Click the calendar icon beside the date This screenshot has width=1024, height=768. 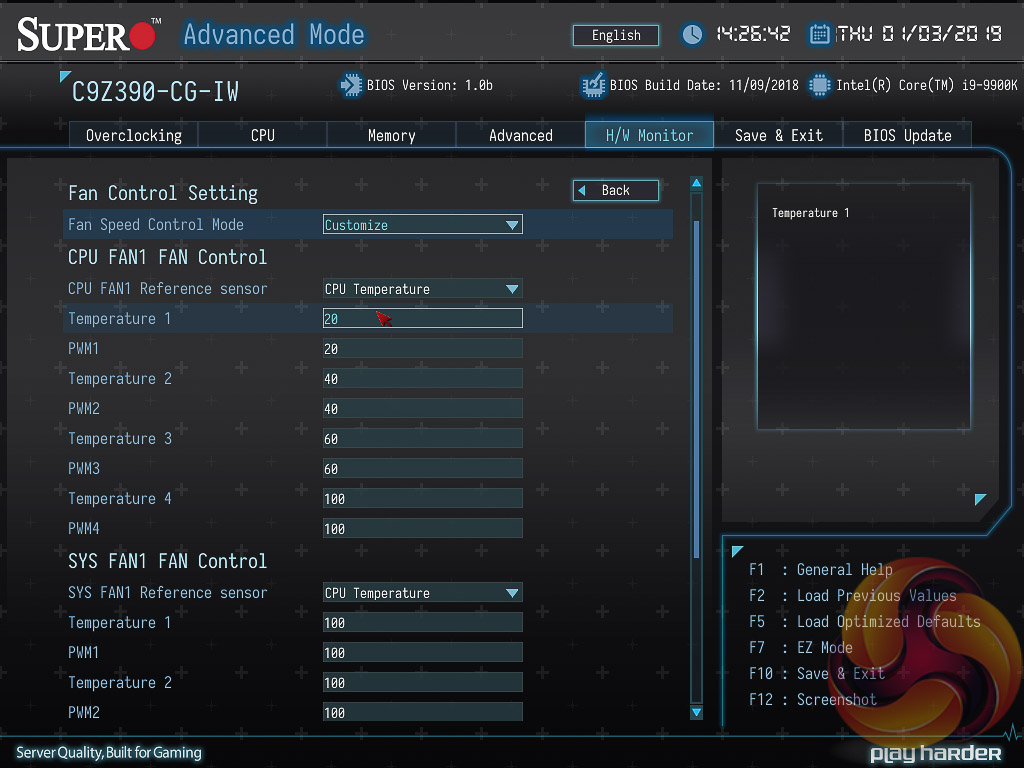819,34
